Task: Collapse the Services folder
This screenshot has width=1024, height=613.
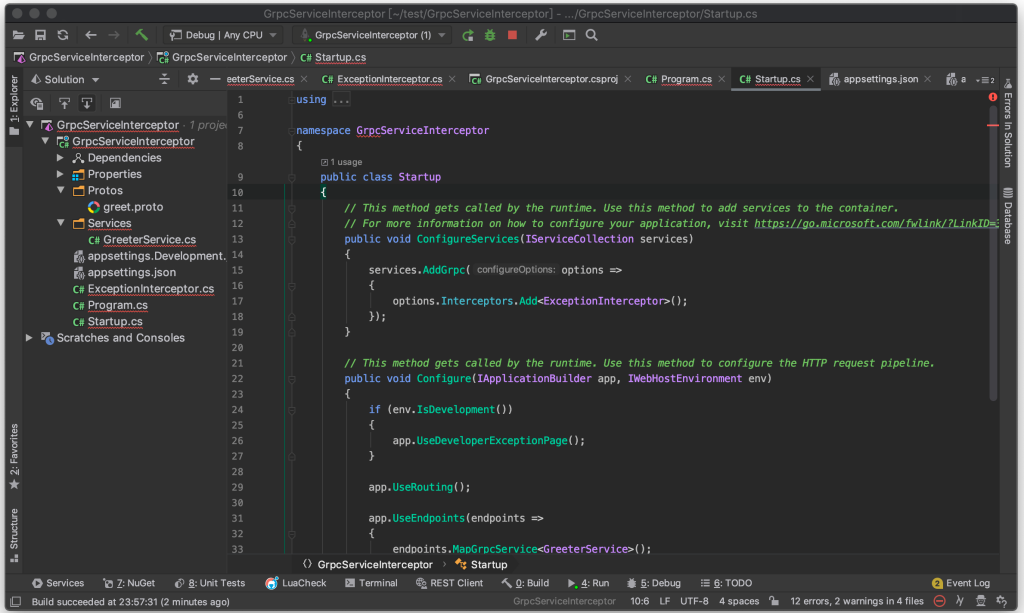Action: pyautogui.click(x=61, y=223)
